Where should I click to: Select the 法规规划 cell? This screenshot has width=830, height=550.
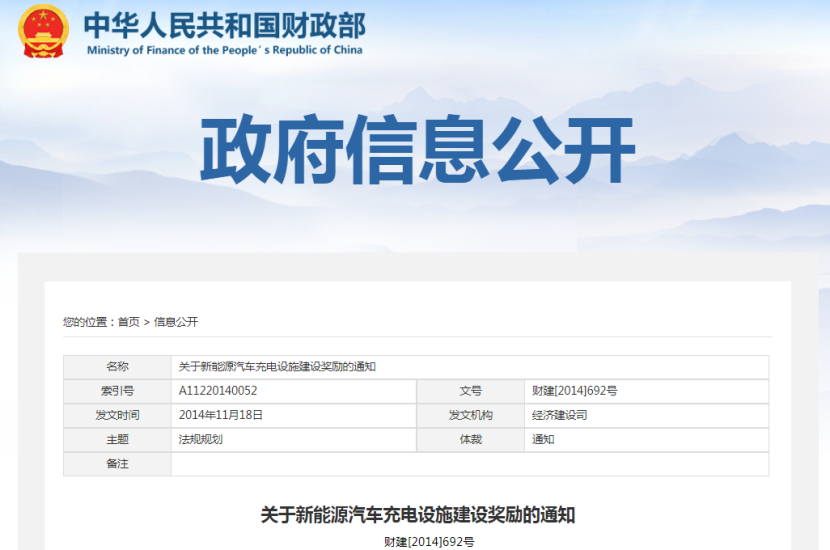tap(294, 440)
